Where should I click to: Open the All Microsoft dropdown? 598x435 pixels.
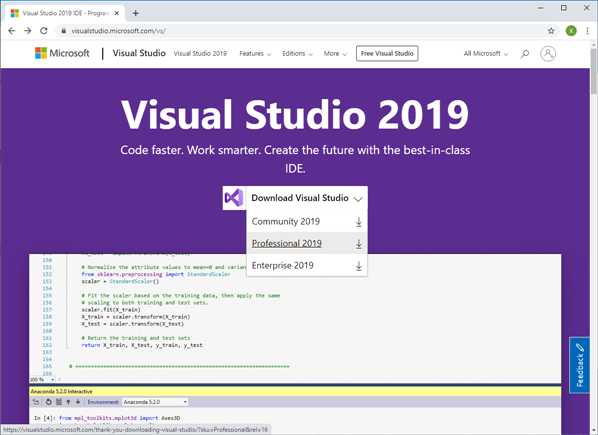pyautogui.click(x=486, y=54)
